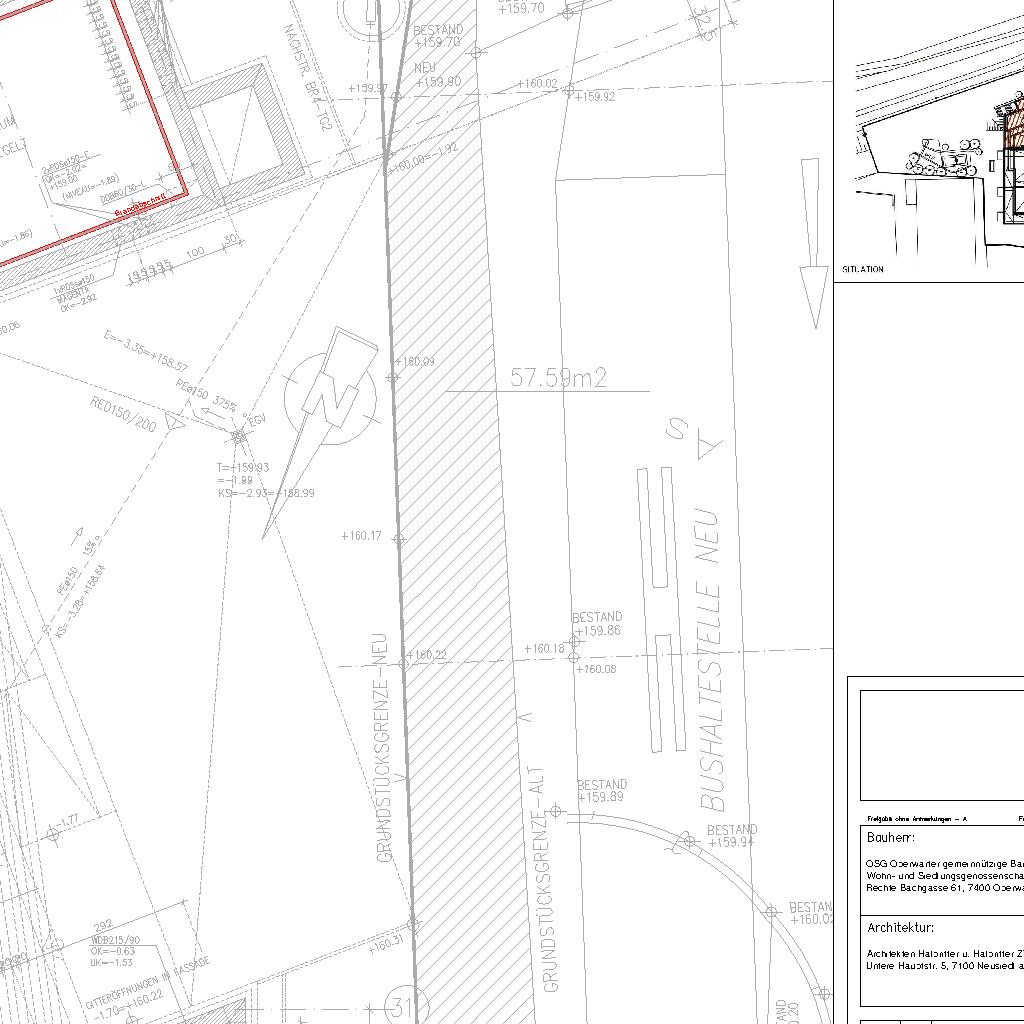
Task: Click the red Brandabschnitt label
Action: coord(140,206)
